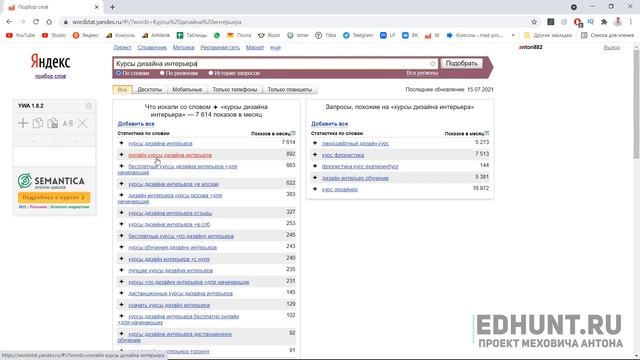This screenshot has height=360, width=640.
Task: Open Telegram bookmark
Action: [x=358, y=36]
